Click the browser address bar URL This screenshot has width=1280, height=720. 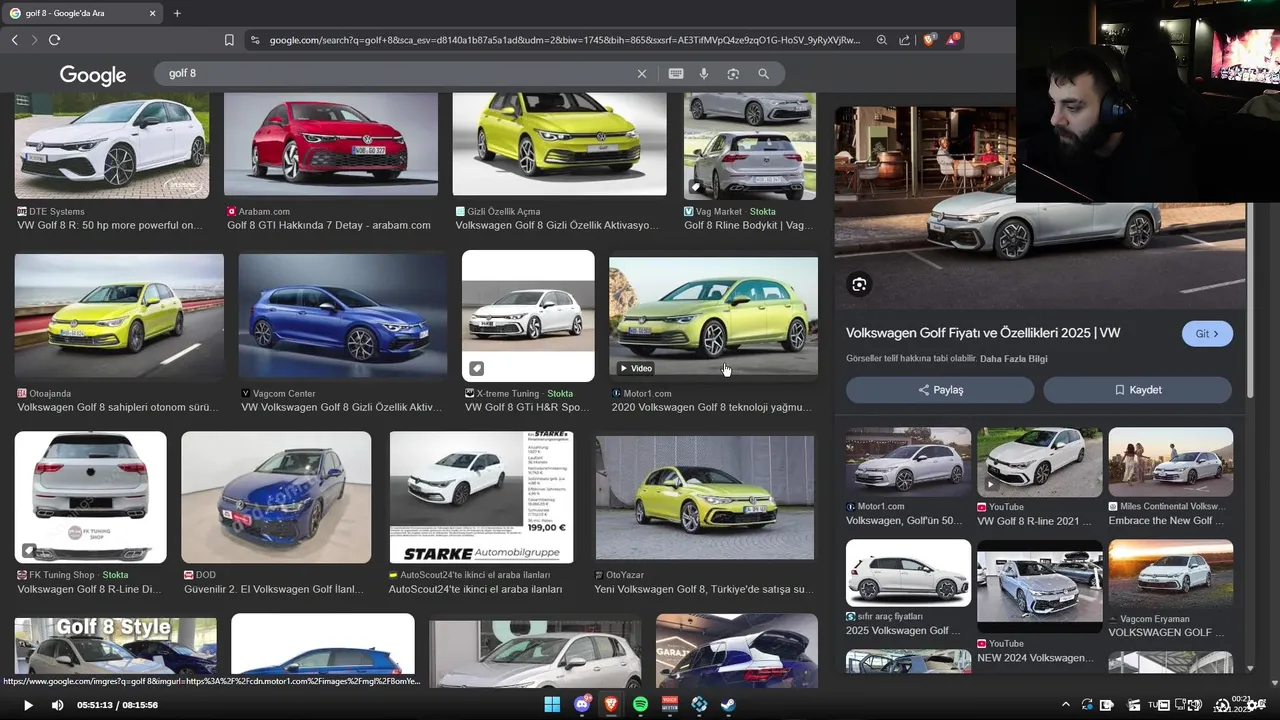point(565,40)
